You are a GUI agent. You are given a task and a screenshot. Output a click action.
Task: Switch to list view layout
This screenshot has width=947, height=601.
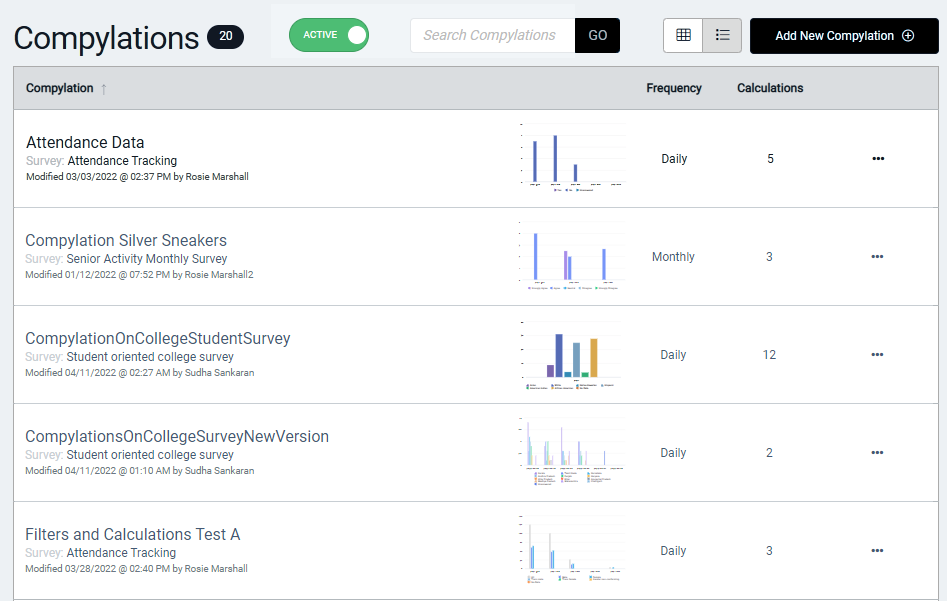722,35
